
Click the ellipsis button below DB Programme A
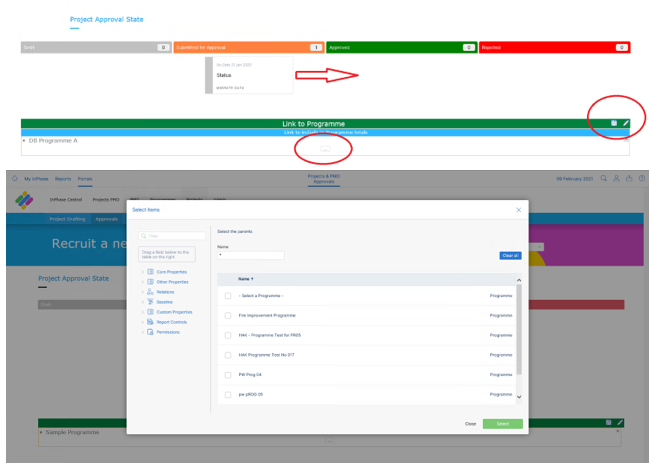click(x=325, y=149)
